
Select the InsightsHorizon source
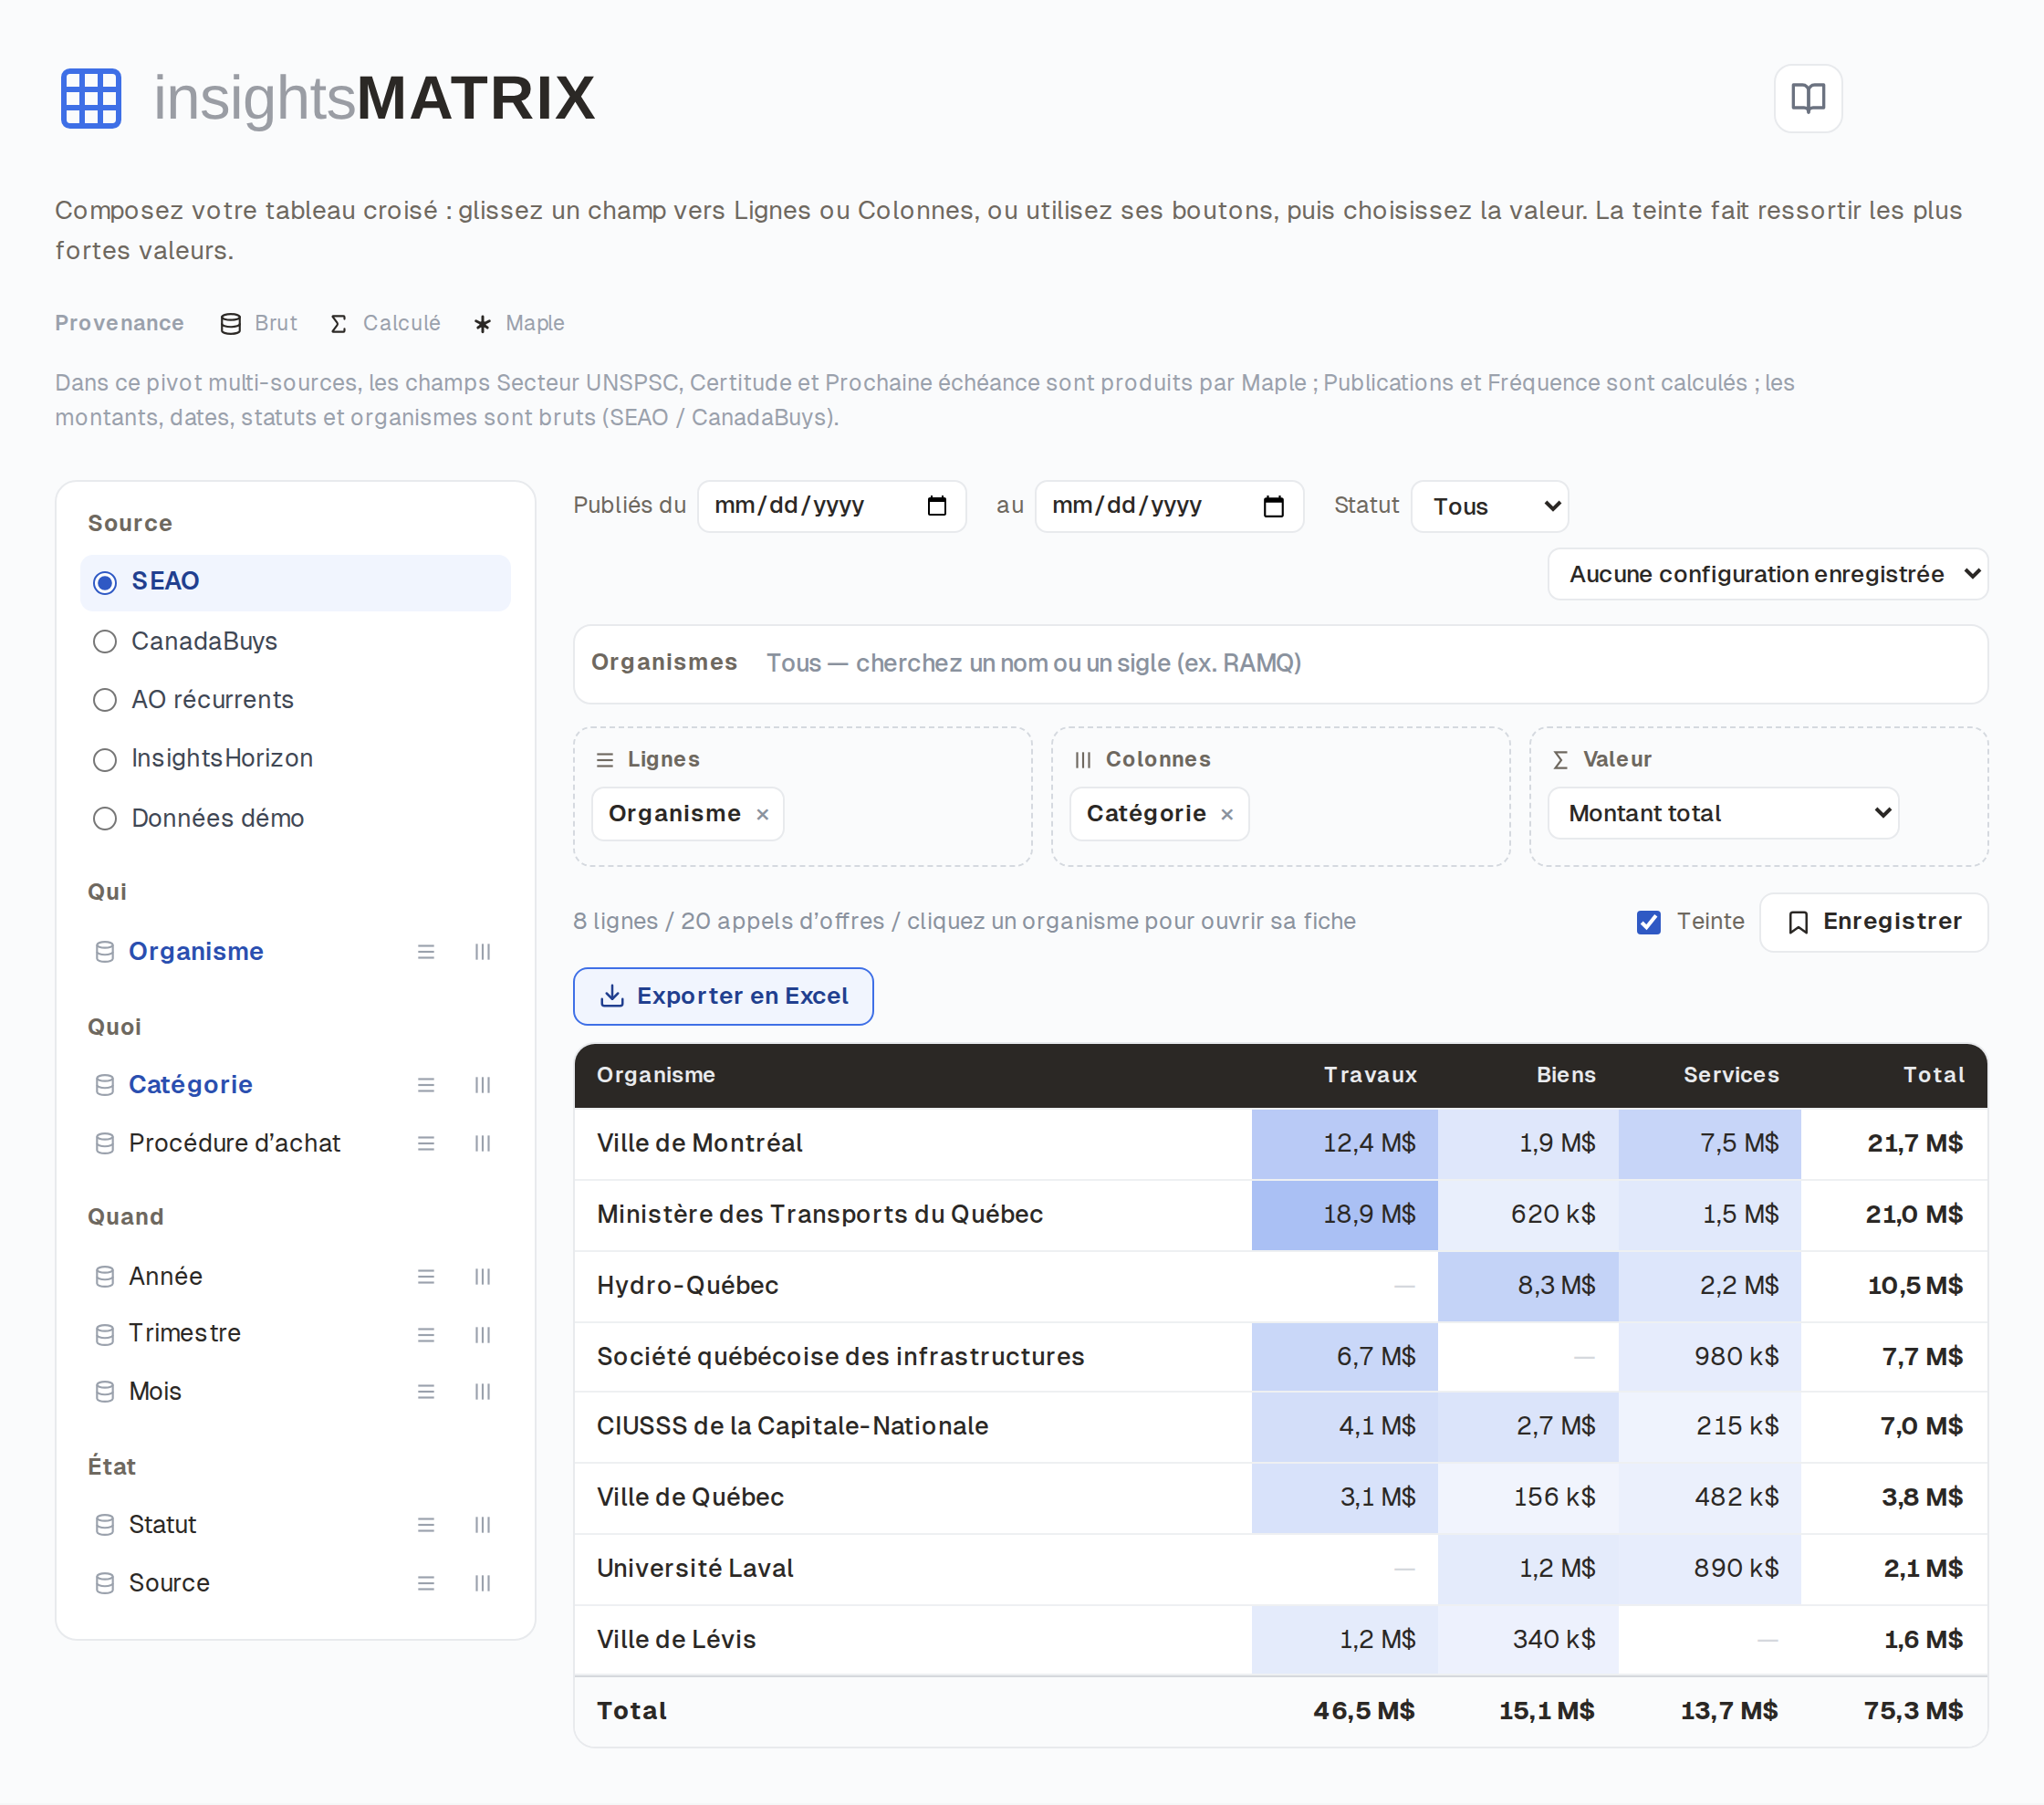(105, 759)
